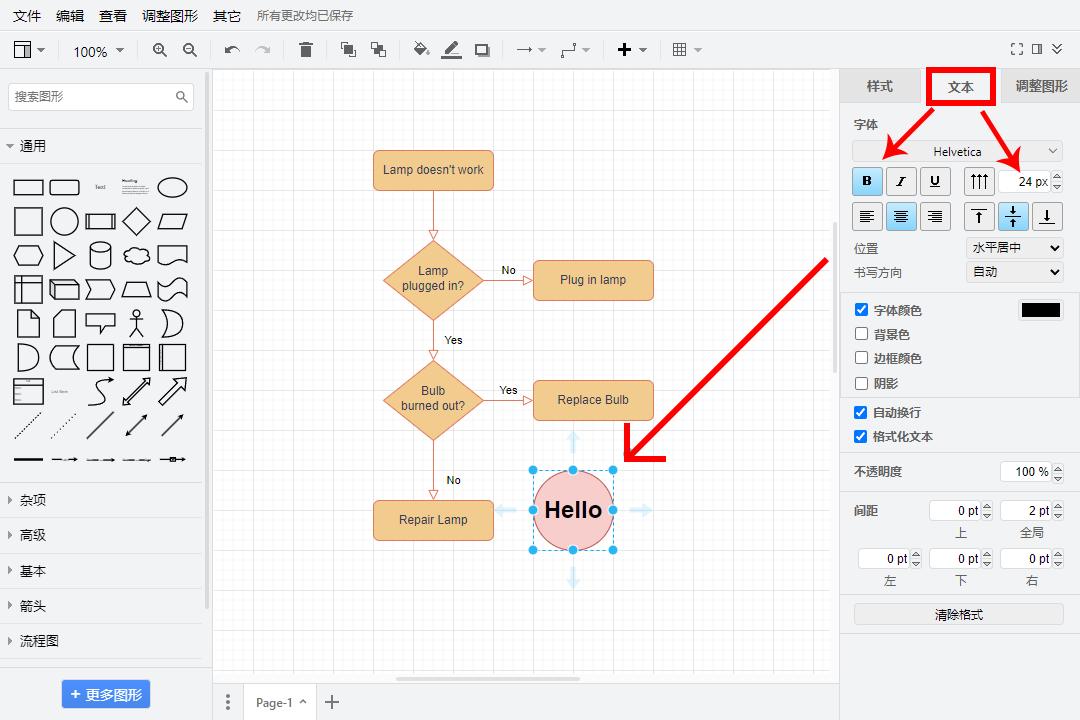
Task: Enable the 阴影 checkbox
Action: pyautogui.click(x=861, y=383)
